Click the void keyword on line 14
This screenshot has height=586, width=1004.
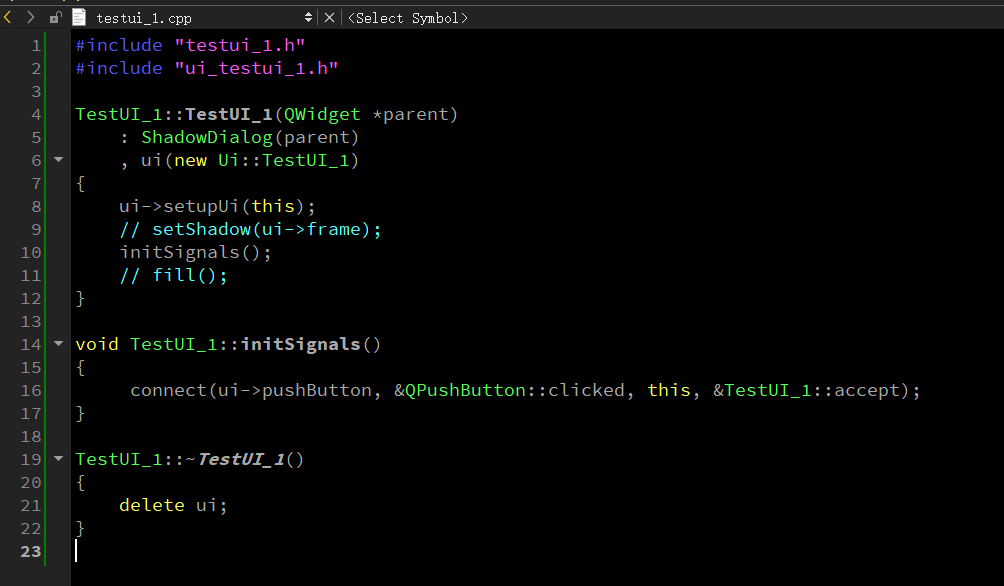[97, 345]
